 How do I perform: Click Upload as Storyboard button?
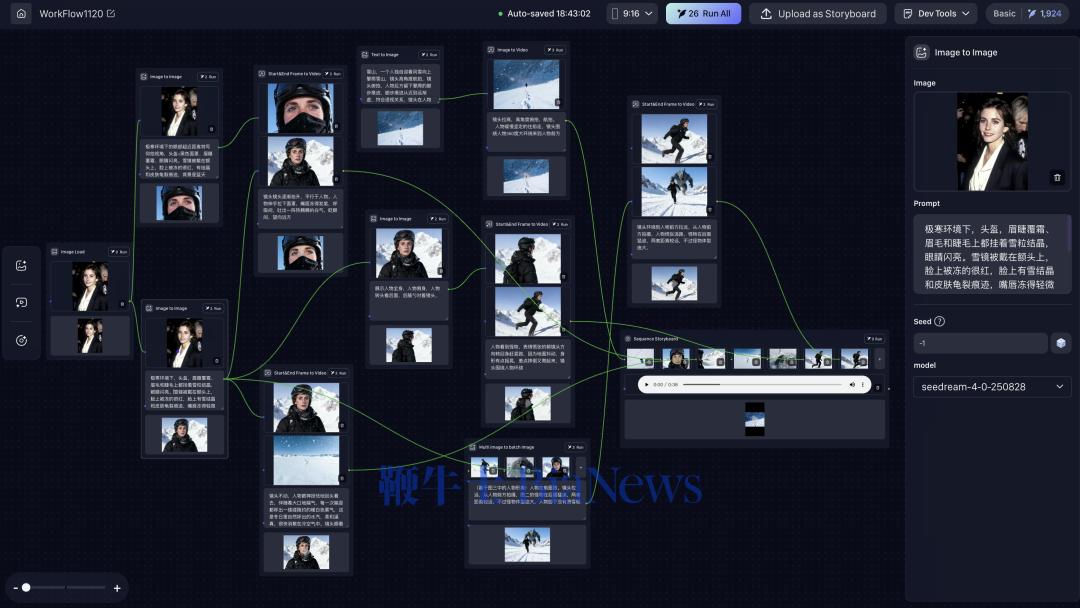tap(818, 14)
